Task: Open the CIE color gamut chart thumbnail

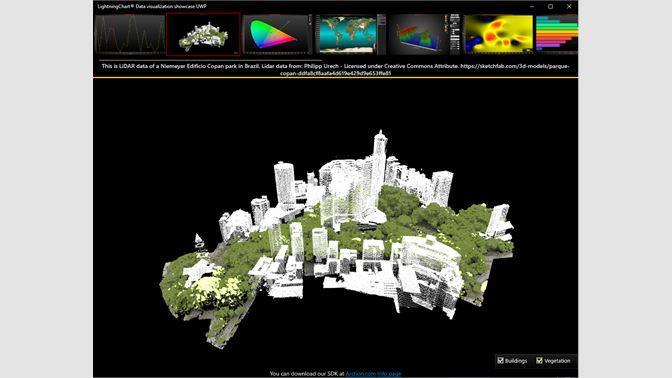Action: (x=278, y=34)
